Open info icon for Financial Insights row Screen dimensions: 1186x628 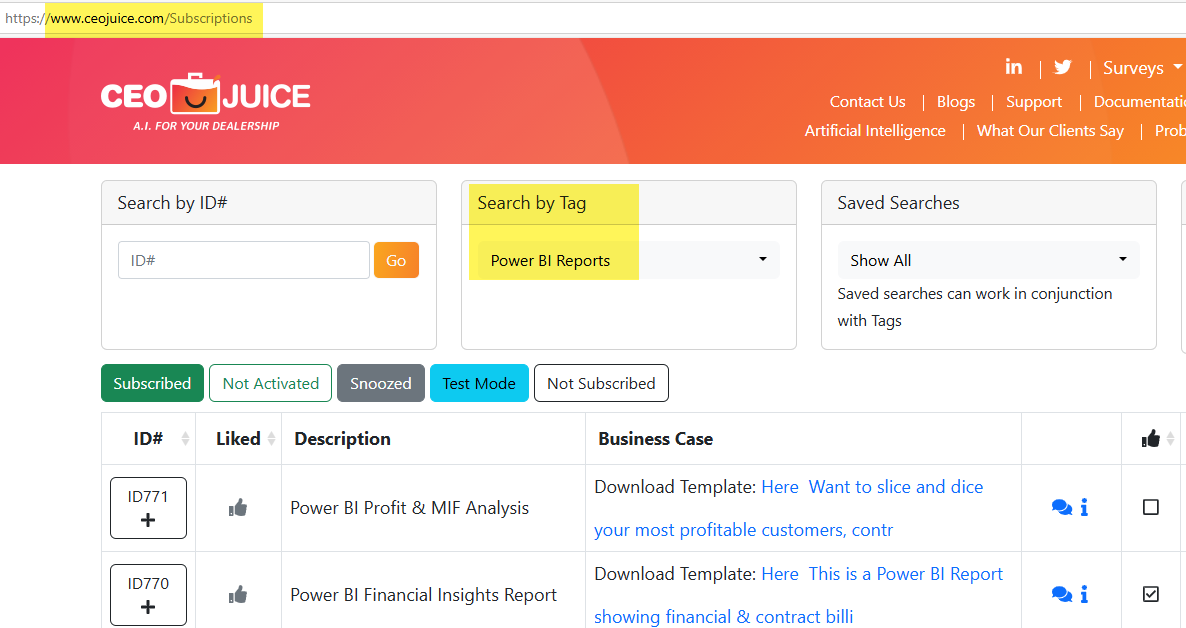click(1085, 595)
